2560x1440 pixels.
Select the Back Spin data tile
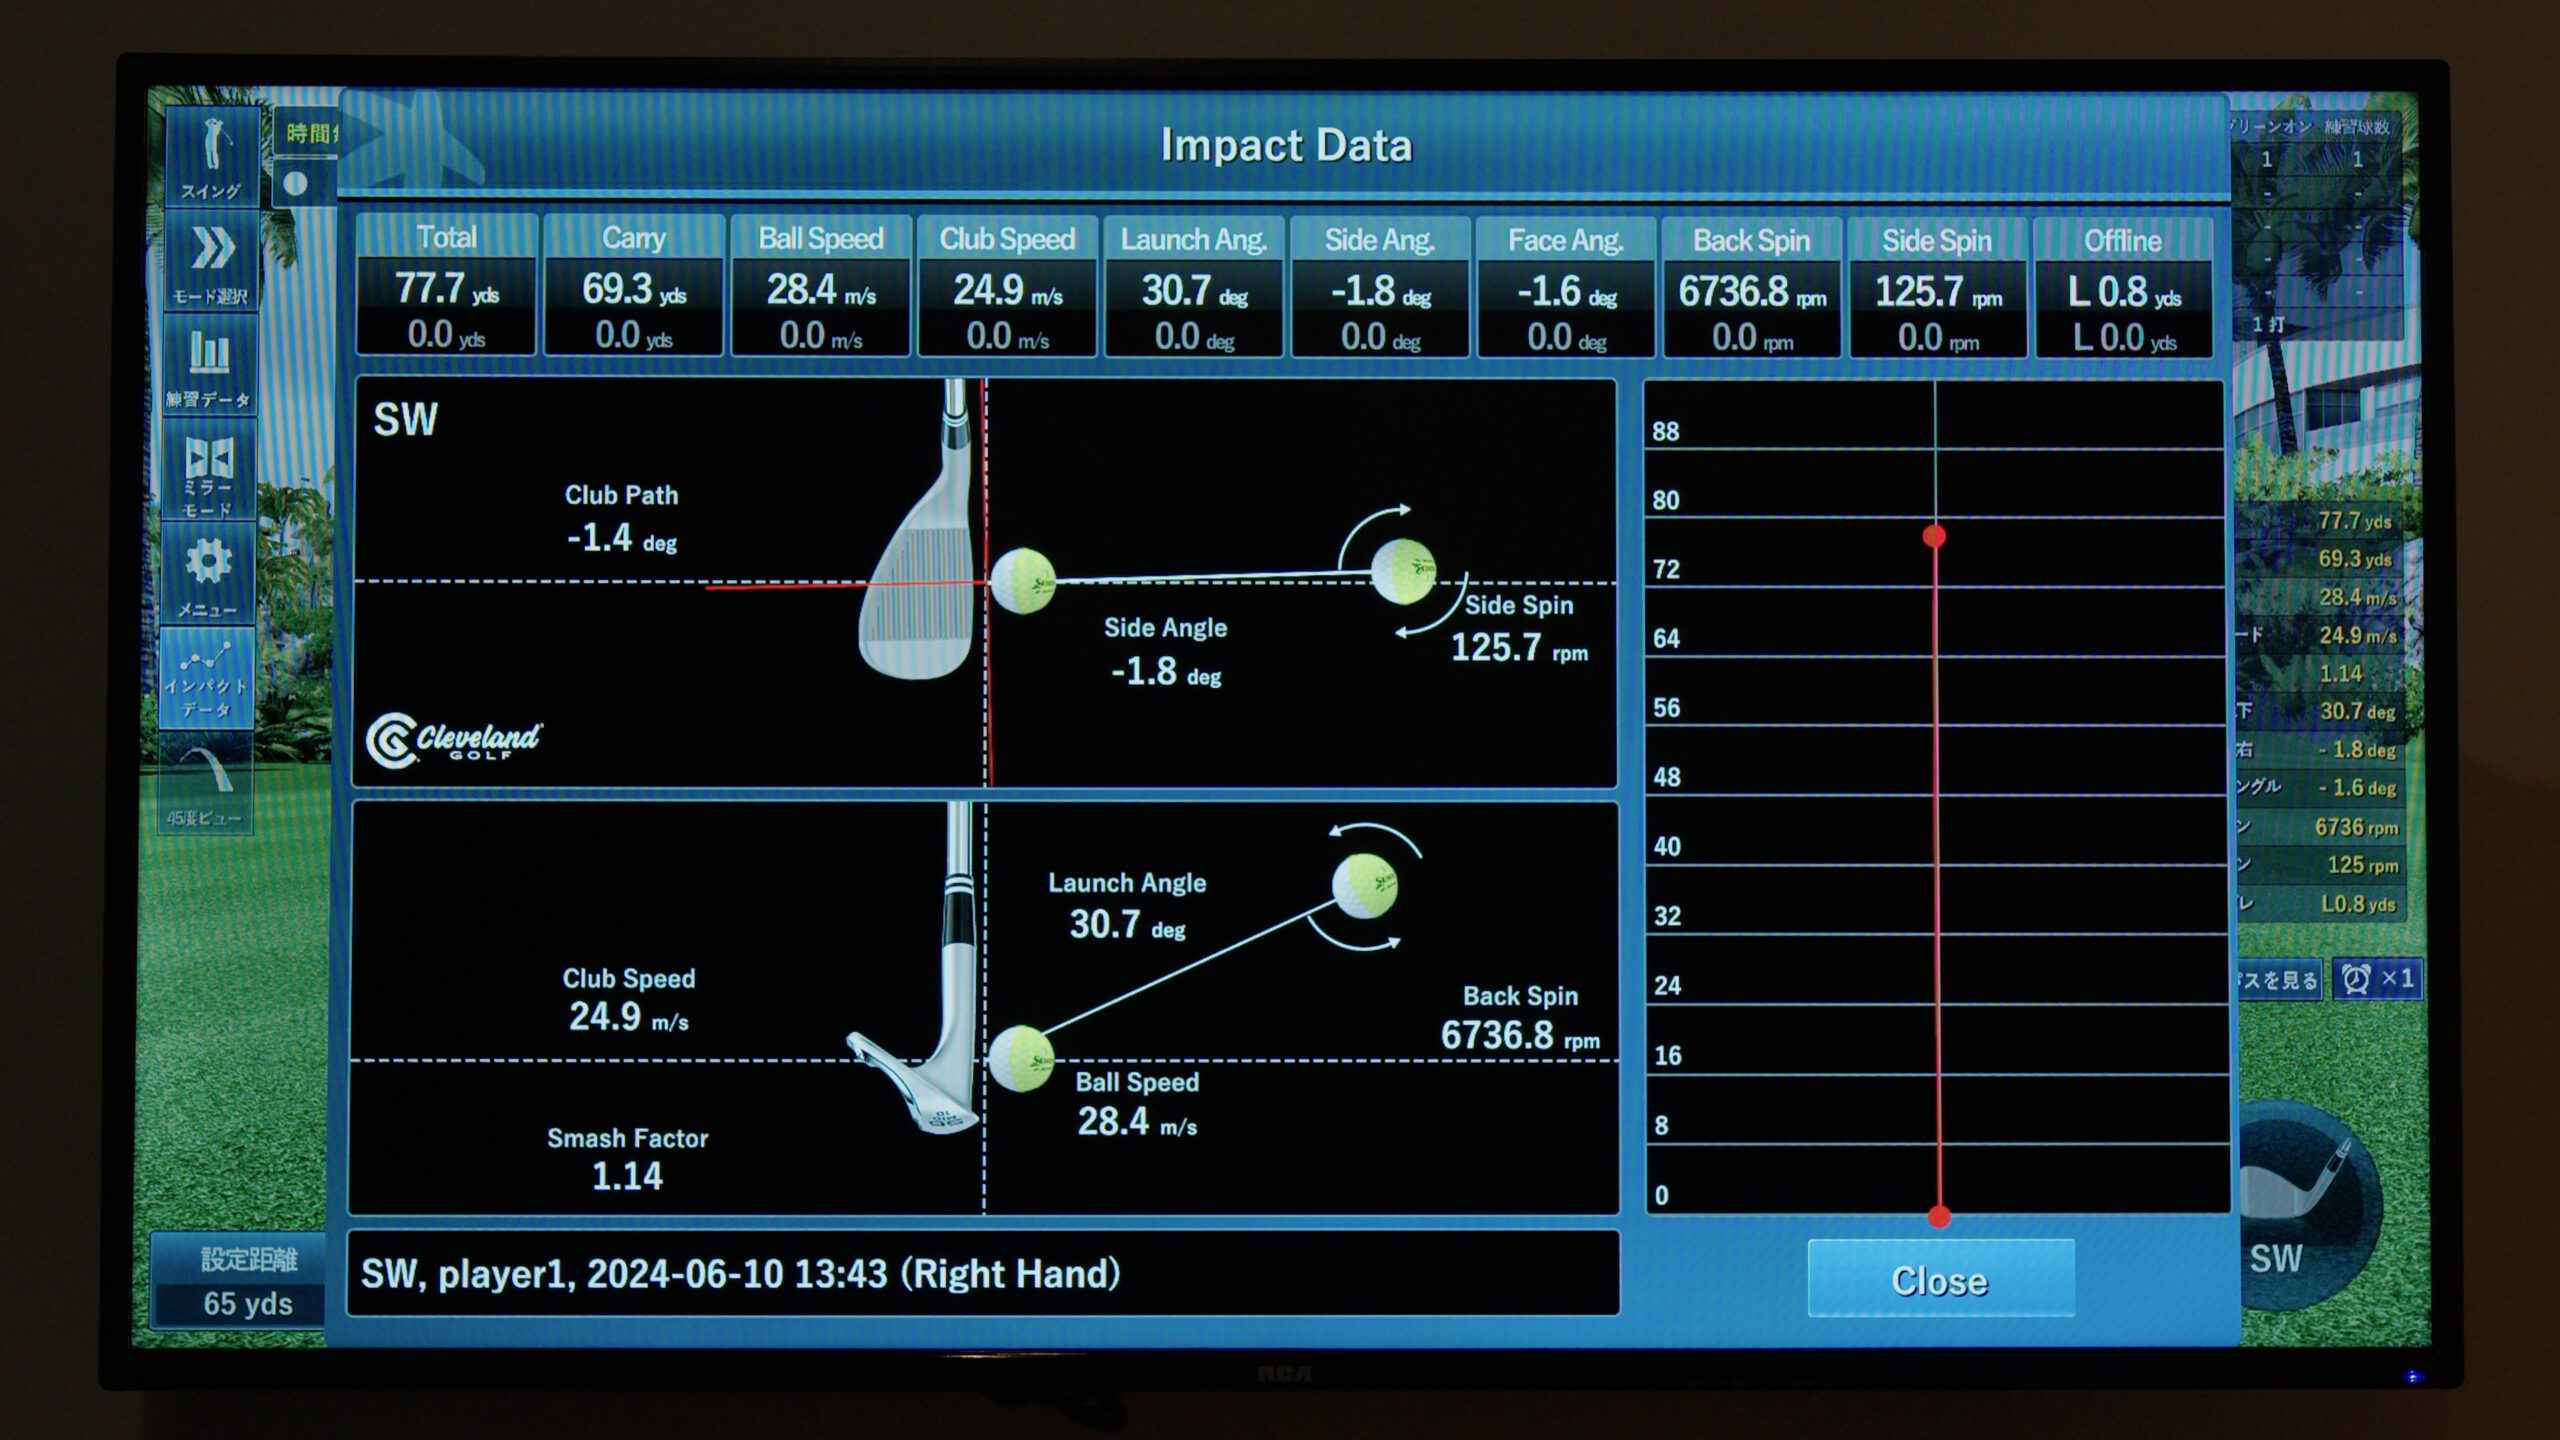tap(1751, 288)
